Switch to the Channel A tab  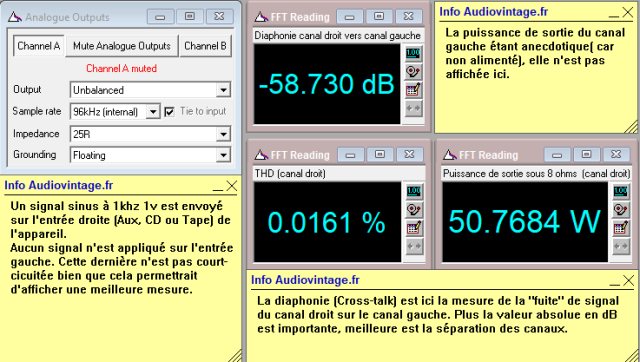(x=38, y=46)
